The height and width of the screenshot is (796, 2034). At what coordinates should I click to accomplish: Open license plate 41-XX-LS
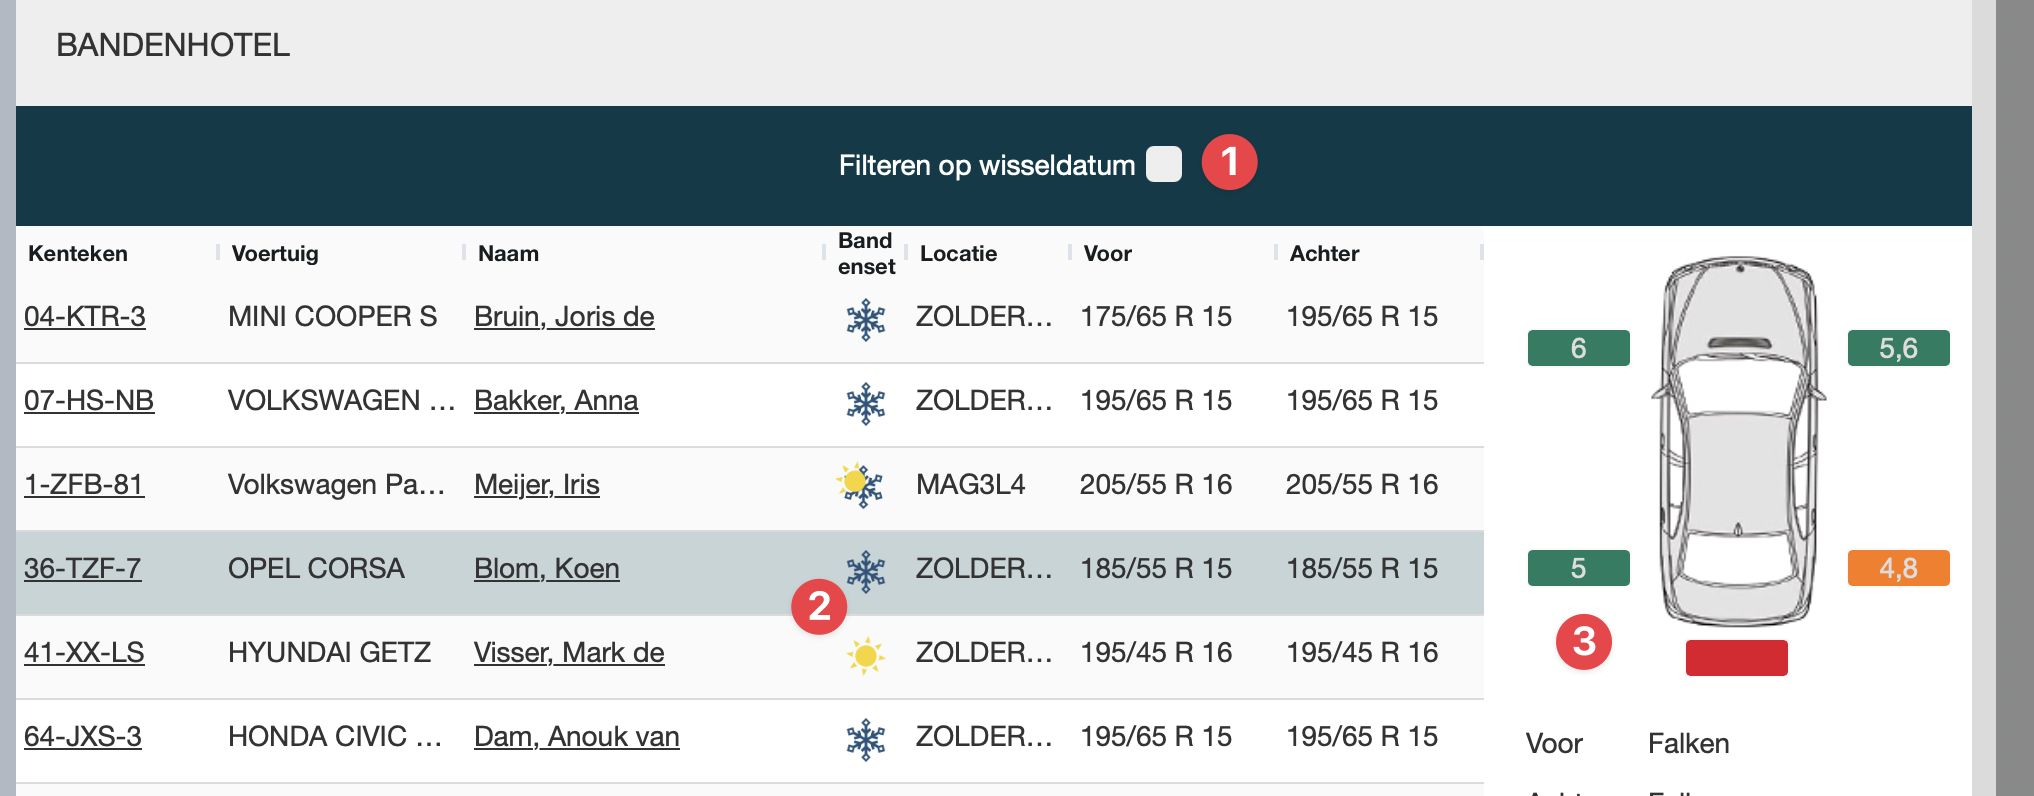[x=84, y=653]
